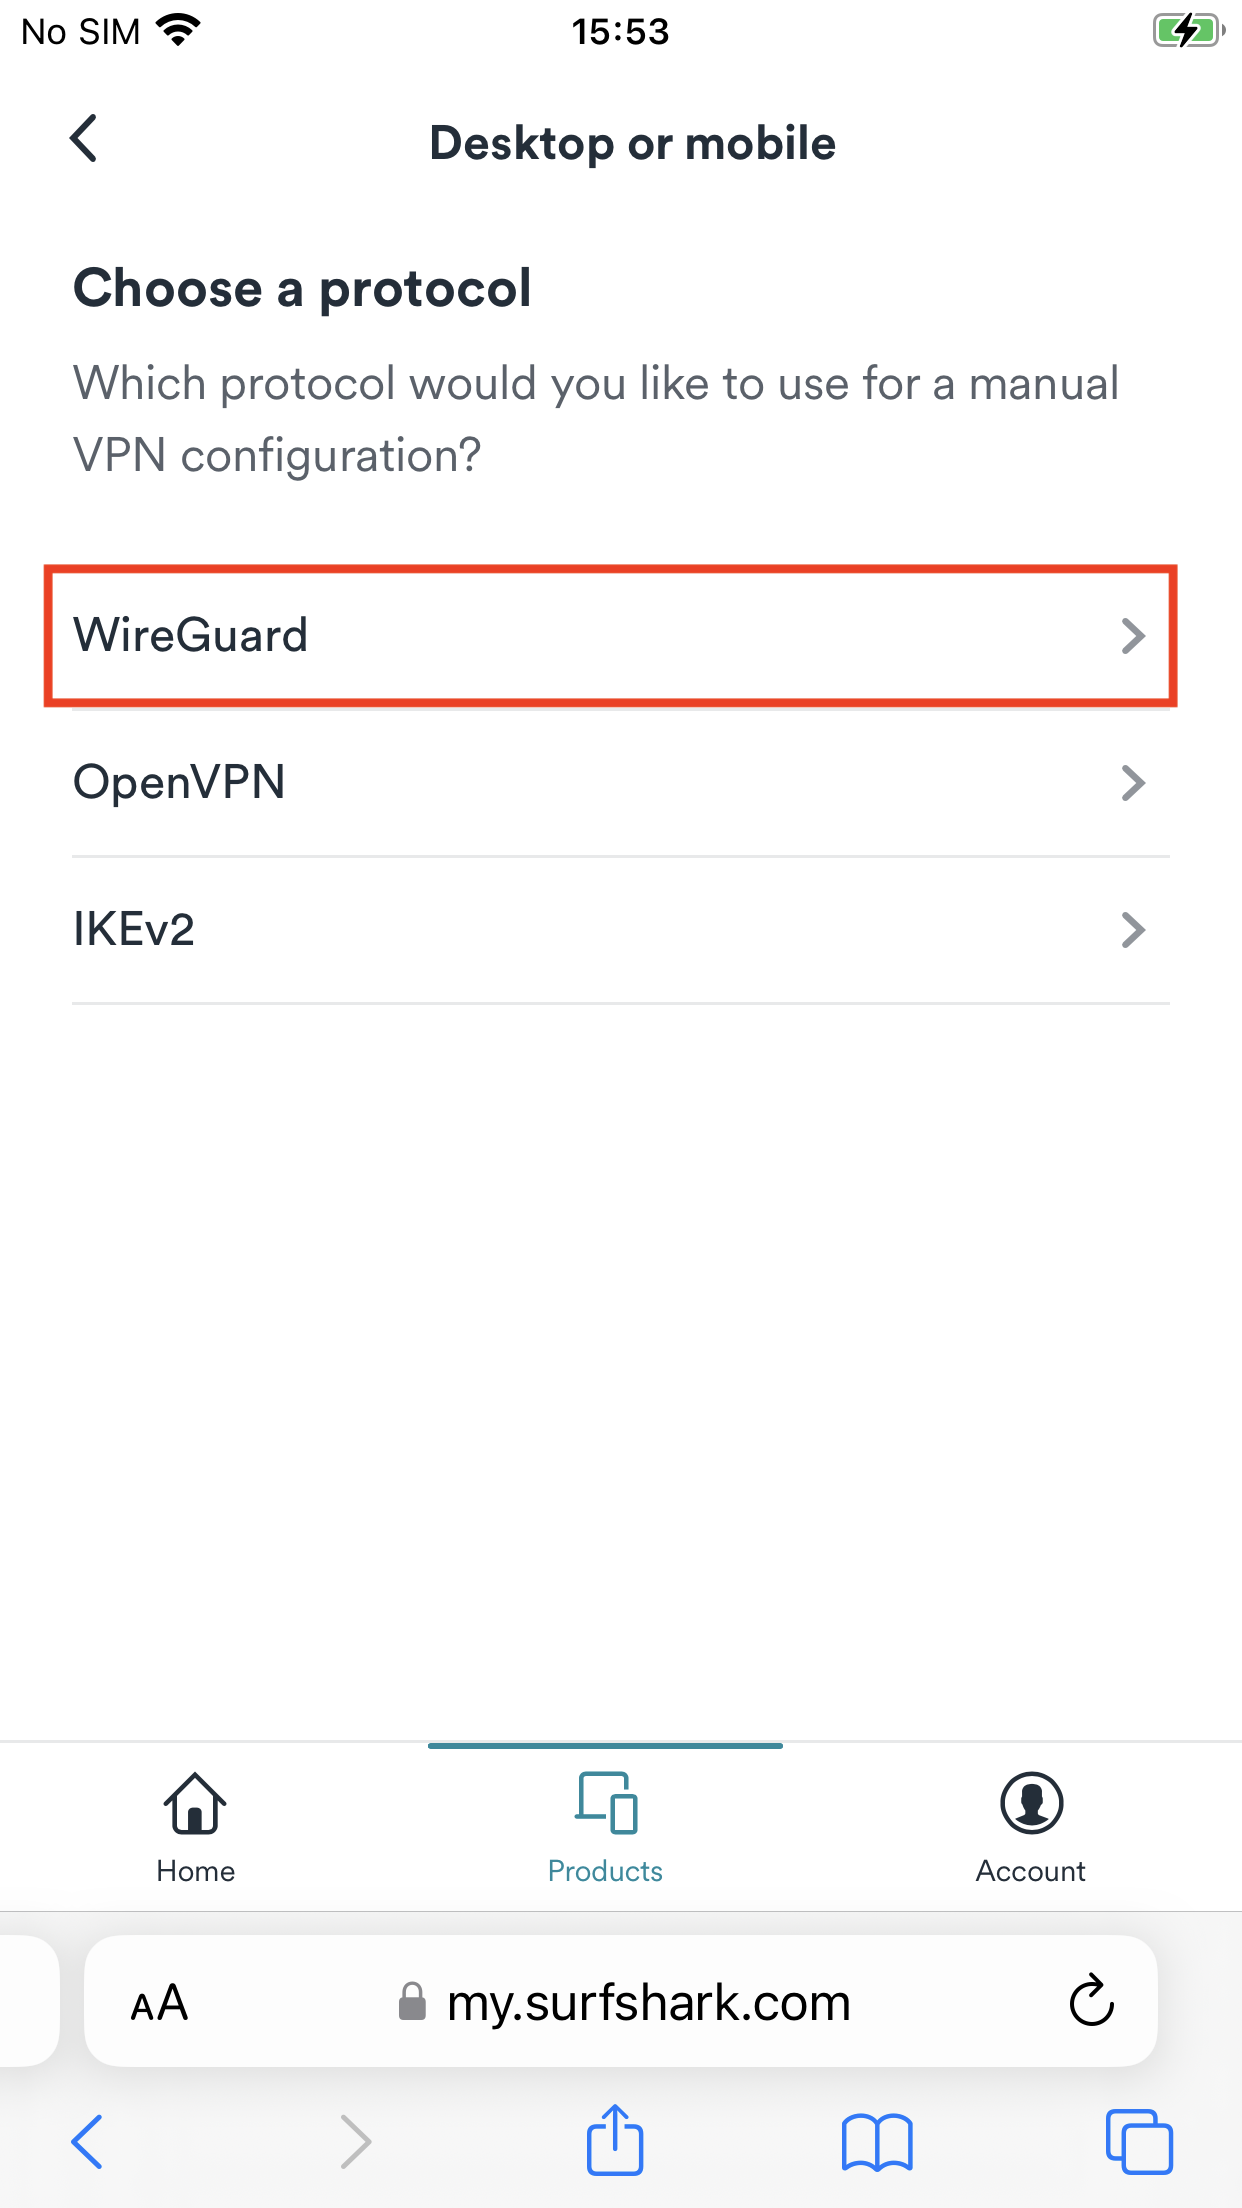Switch to the Products tab
The image size is (1242, 2208).
click(606, 1826)
